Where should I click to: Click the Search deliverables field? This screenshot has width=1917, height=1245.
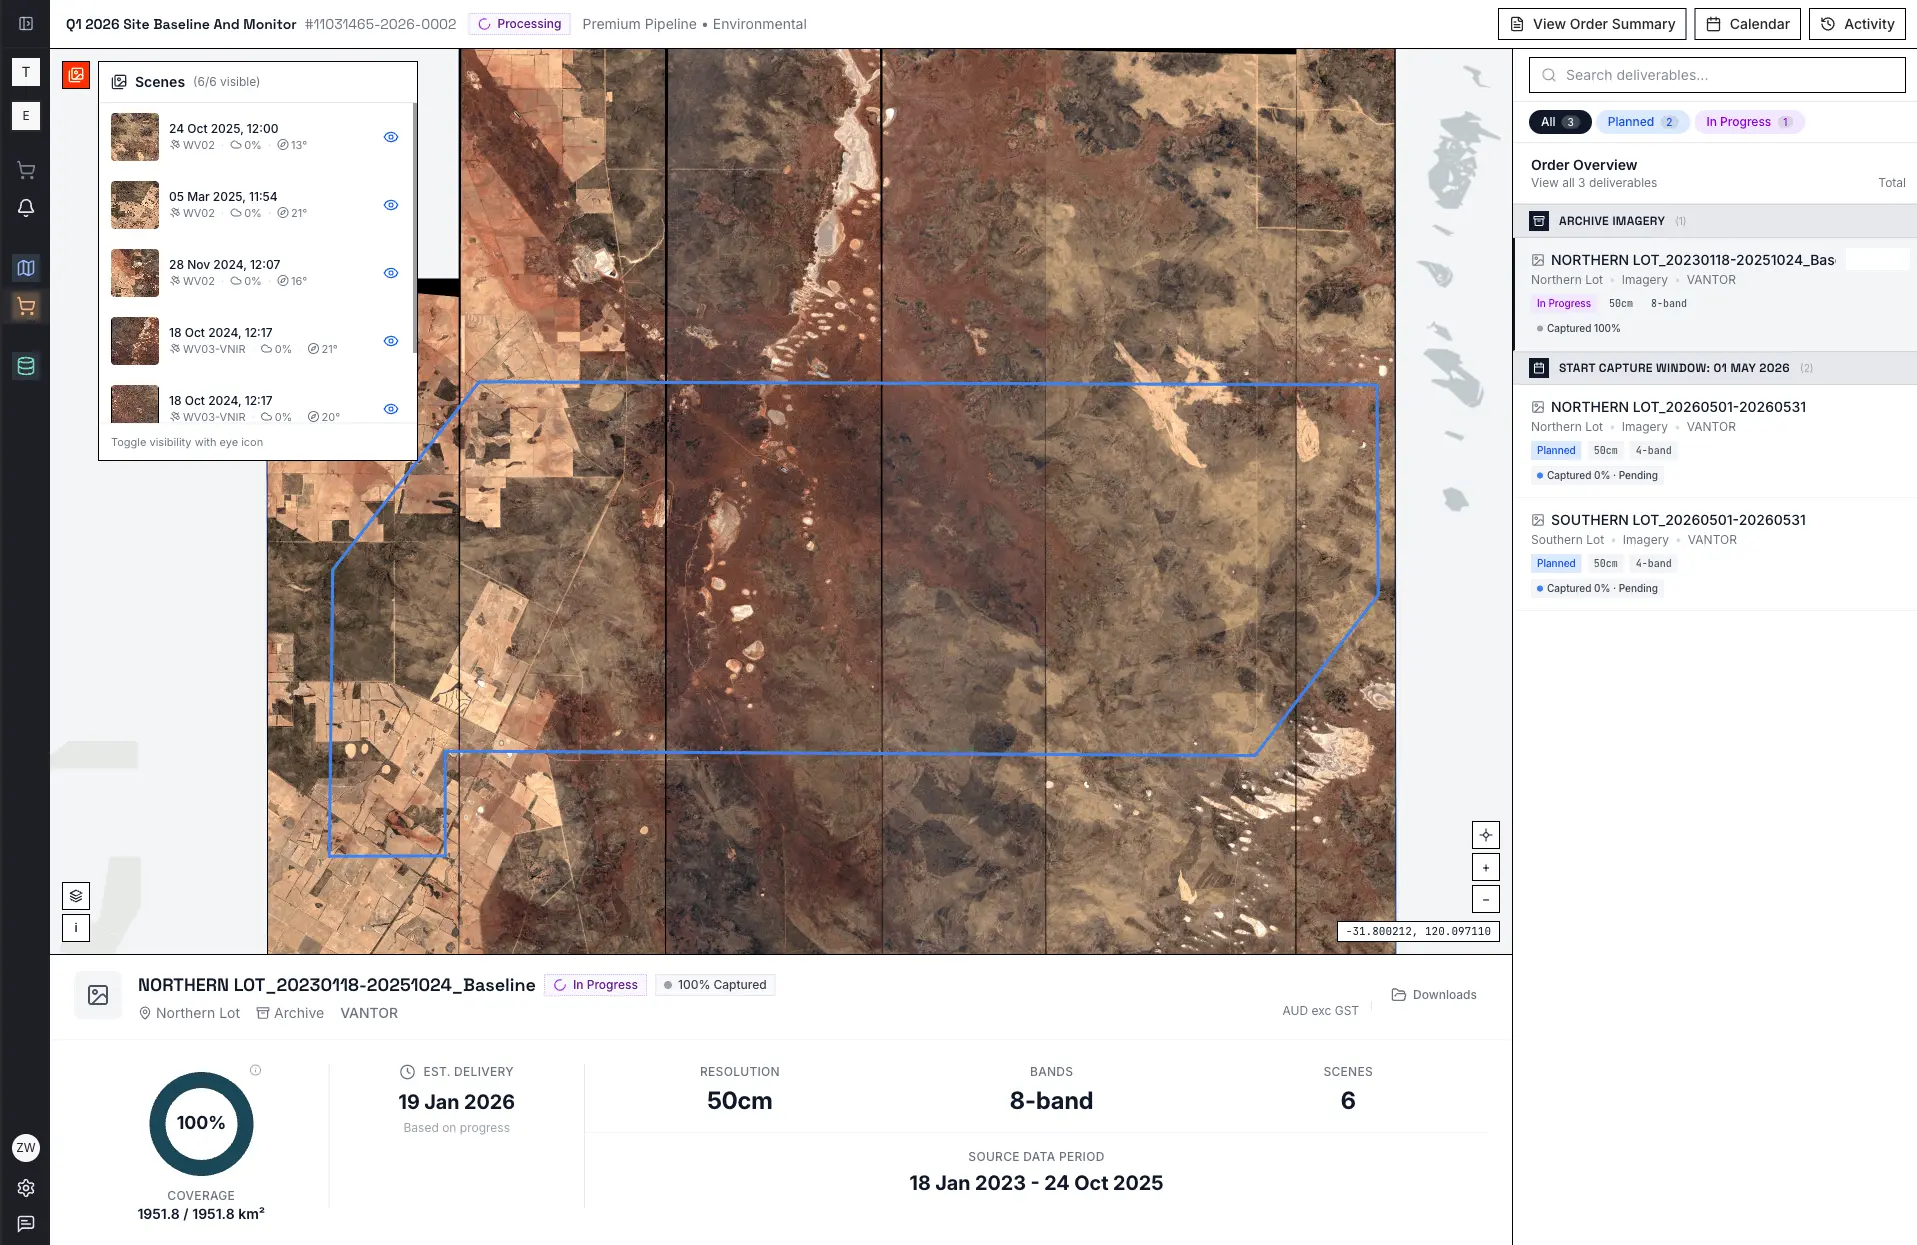[1717, 75]
